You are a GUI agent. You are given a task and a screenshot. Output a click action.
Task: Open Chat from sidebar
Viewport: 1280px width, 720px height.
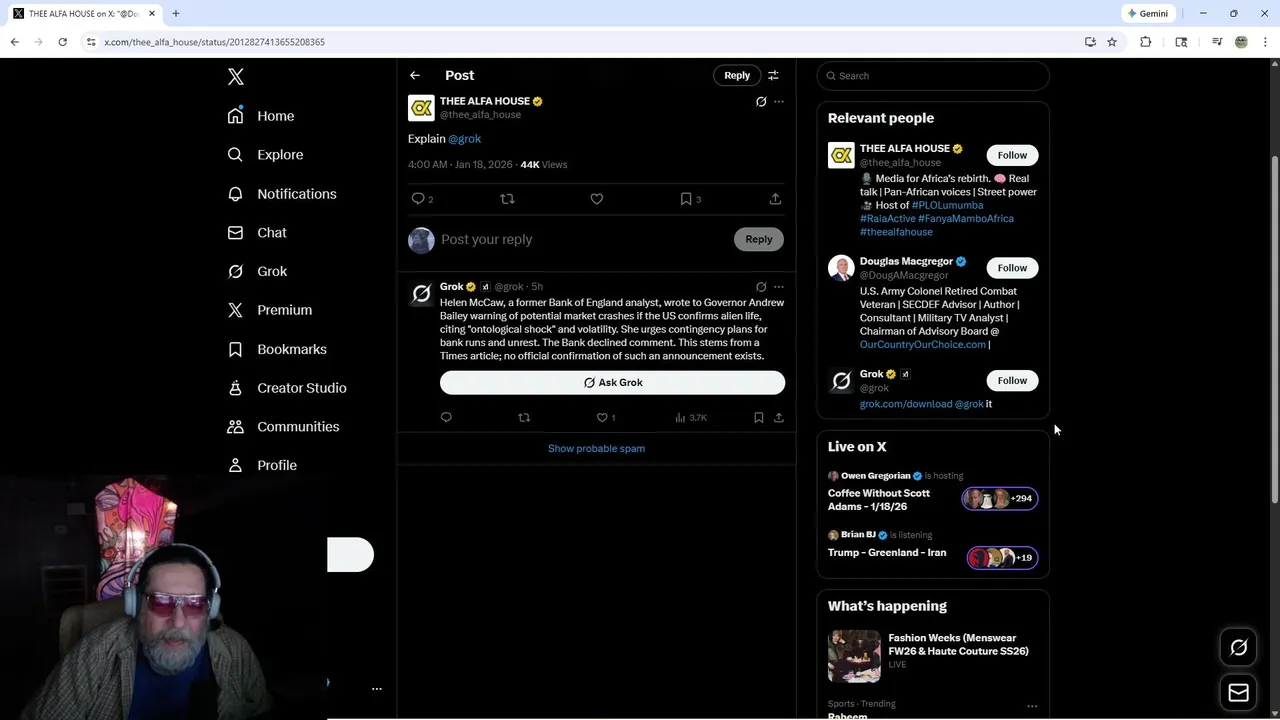(256, 232)
